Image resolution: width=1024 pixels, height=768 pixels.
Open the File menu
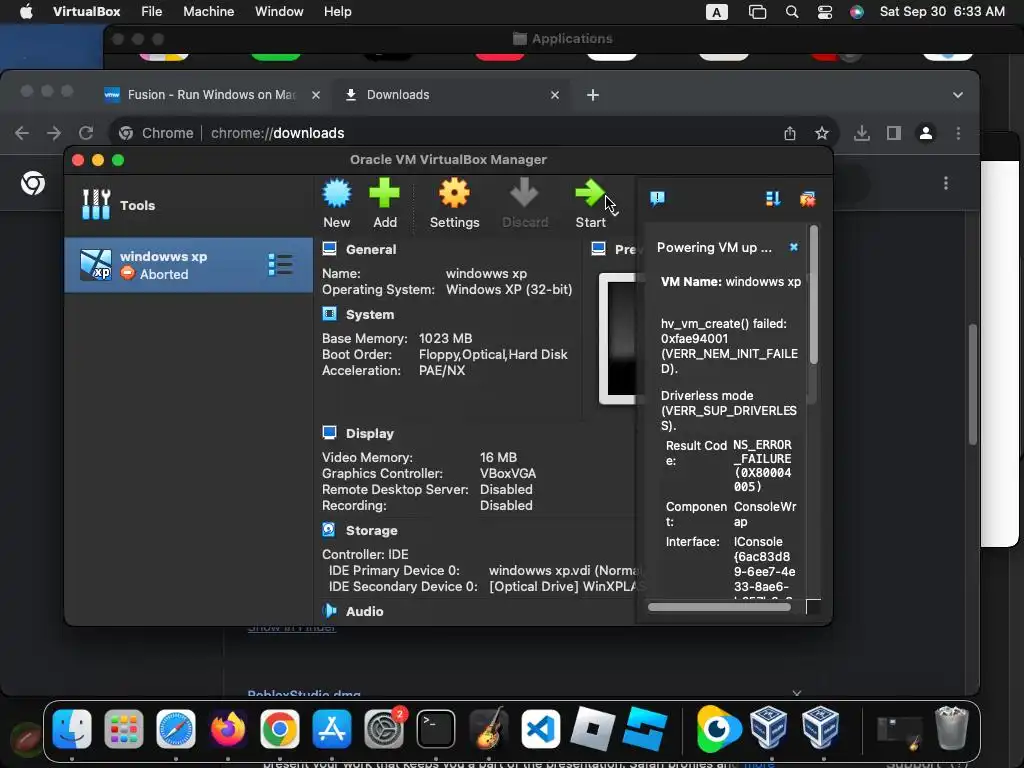pyautogui.click(x=152, y=12)
